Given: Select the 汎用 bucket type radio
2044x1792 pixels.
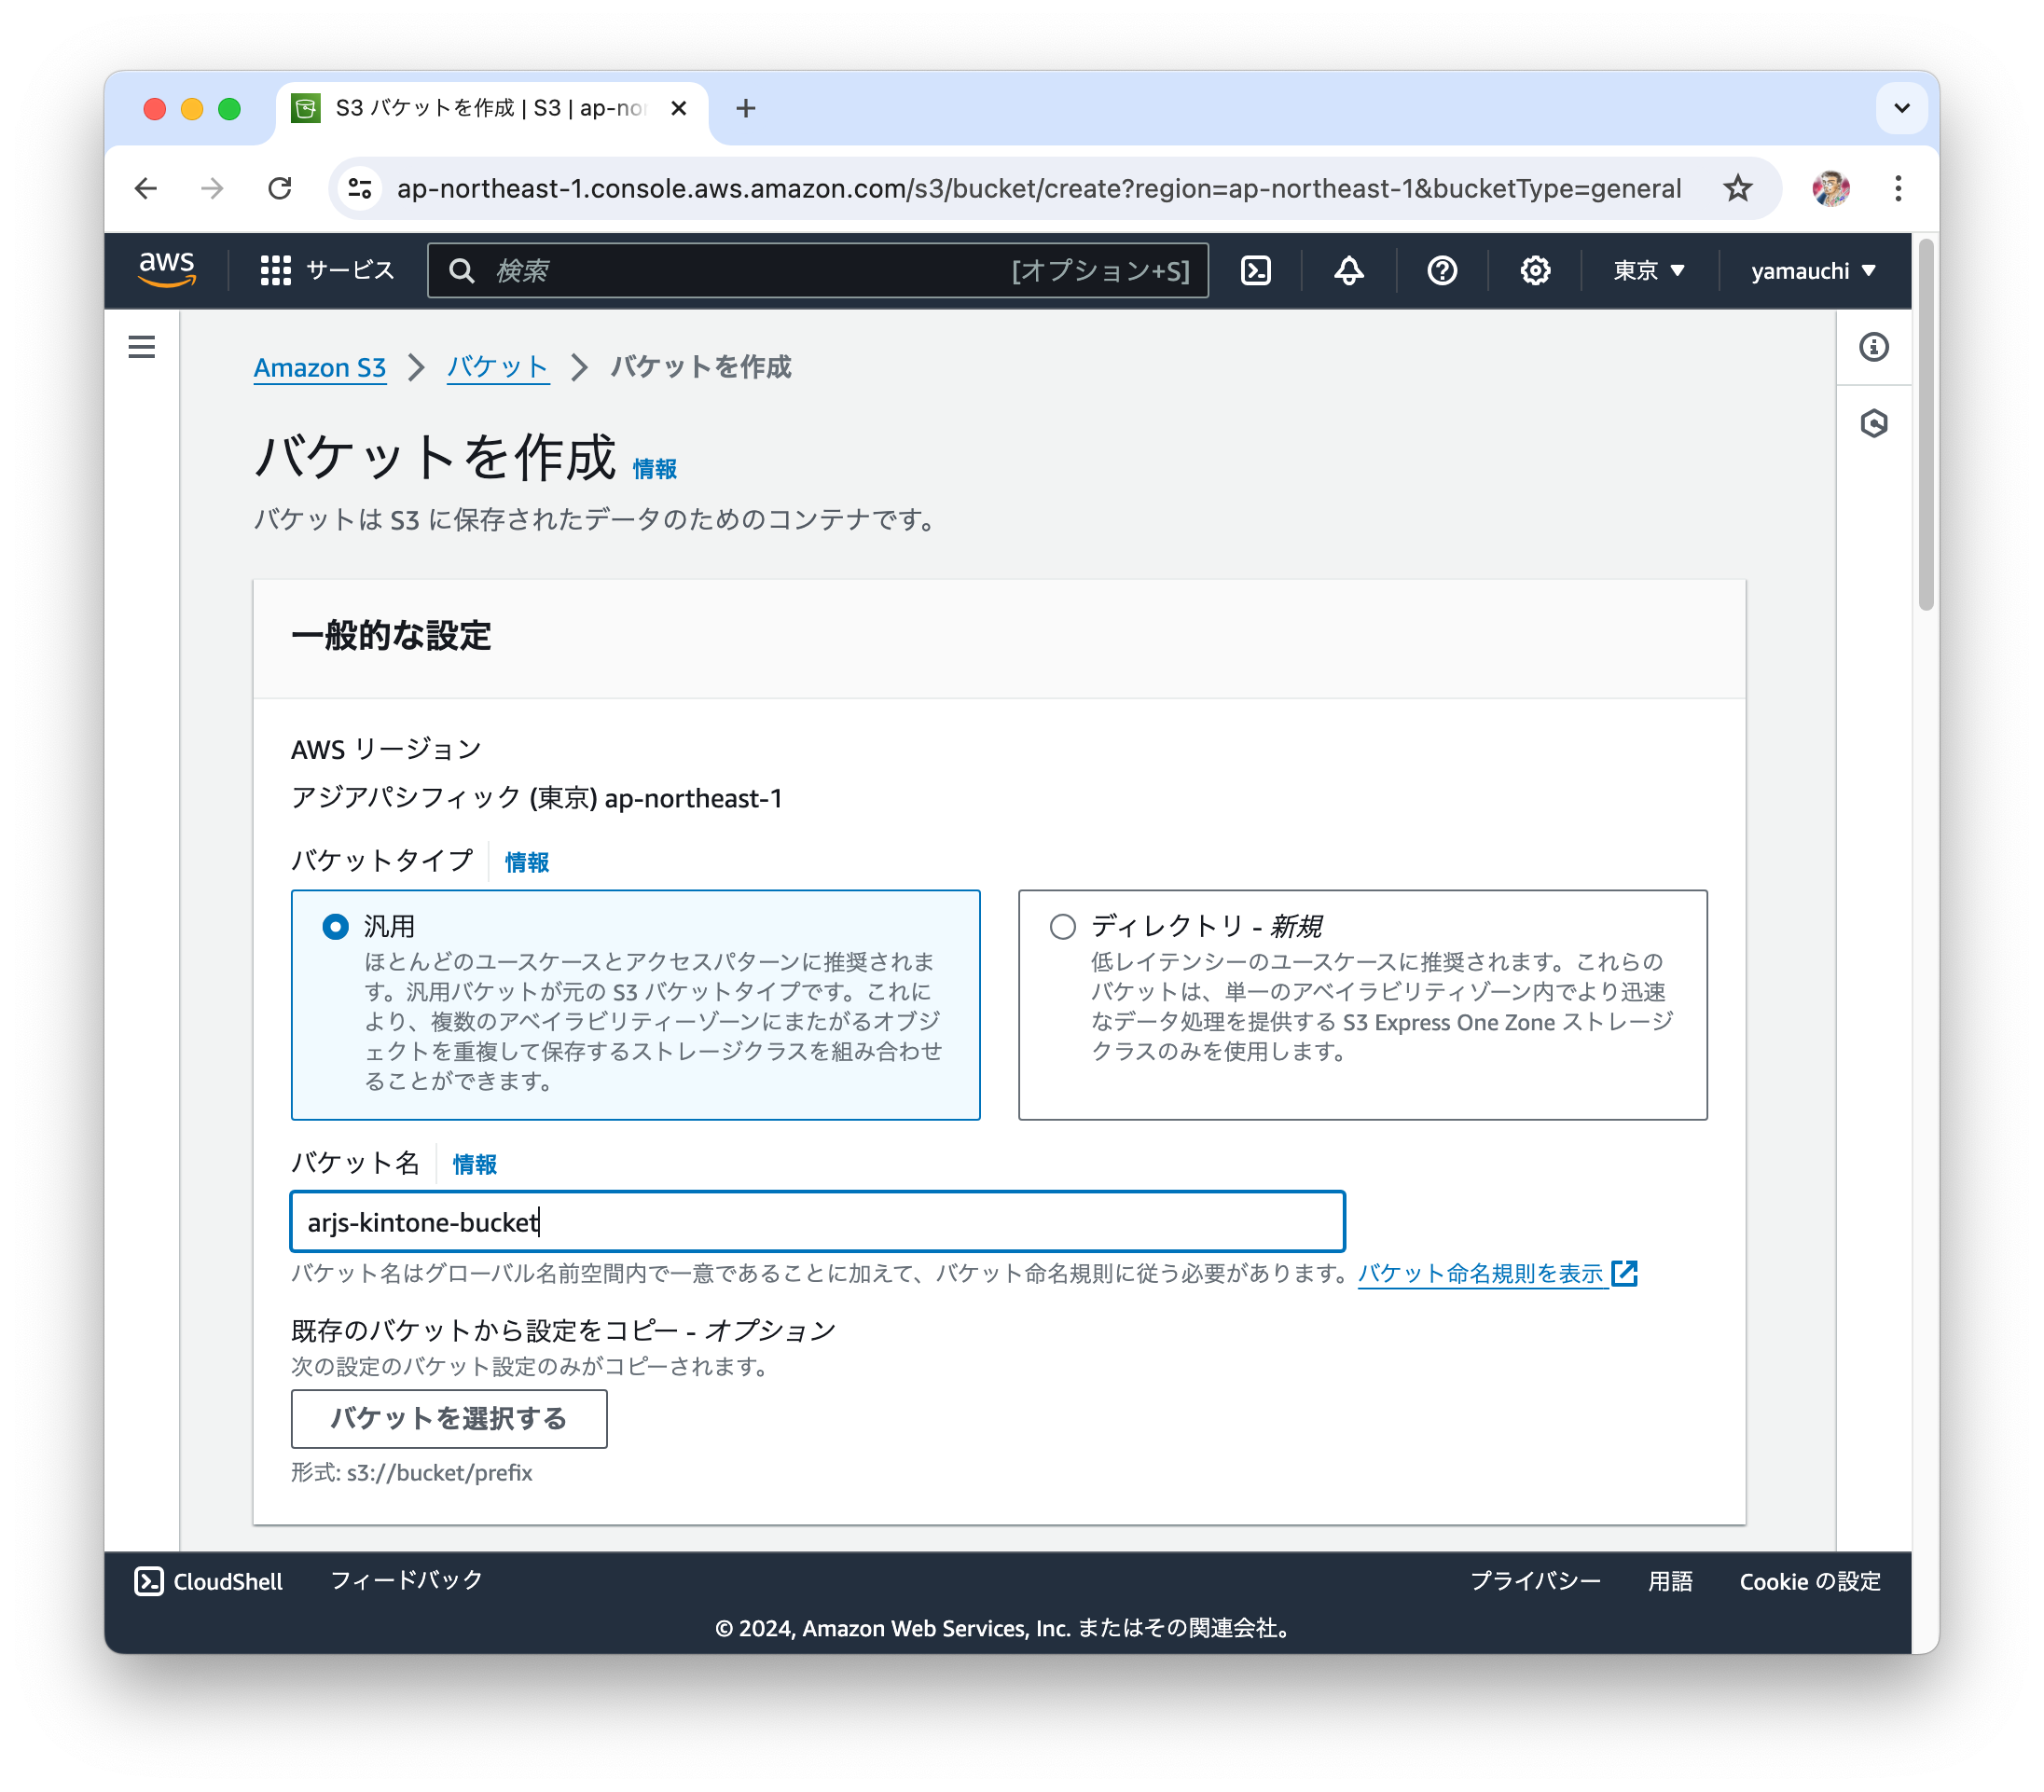Looking at the screenshot, I should pyautogui.click(x=336, y=927).
